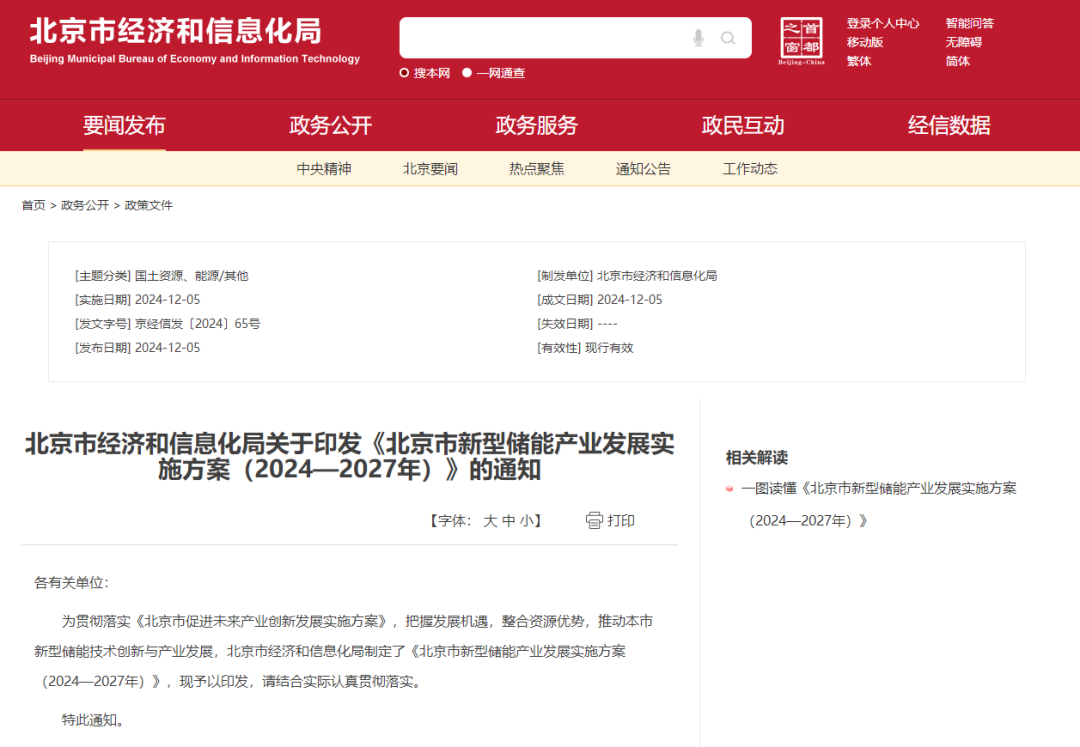The height and width of the screenshot is (747, 1080).
Task: Set font size to 大
Action: [490, 521]
